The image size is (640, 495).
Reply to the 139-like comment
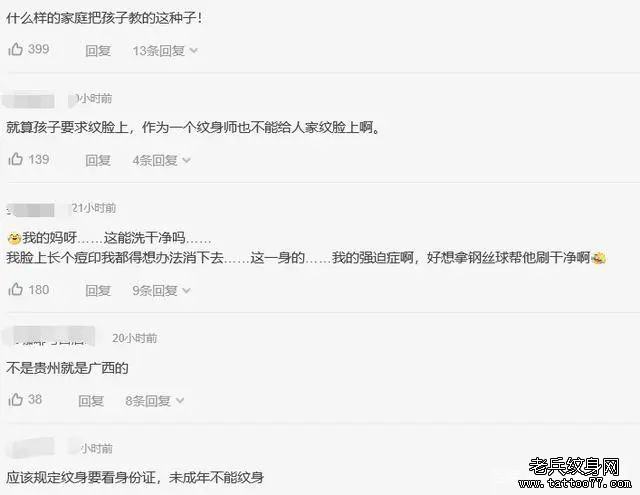pyautogui.click(x=98, y=160)
